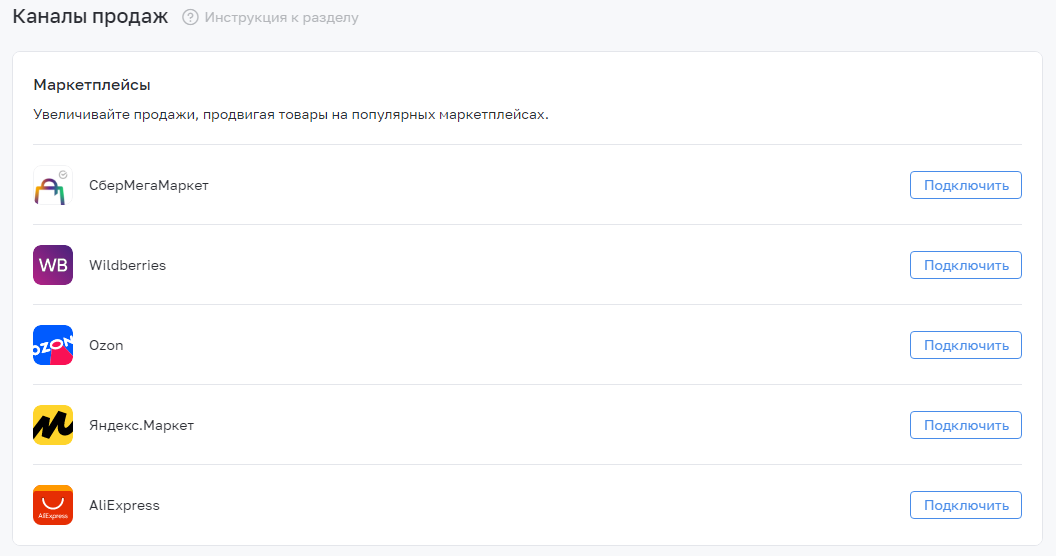Connect AliExpress with its Подключить button
1056x556 pixels.
click(966, 505)
